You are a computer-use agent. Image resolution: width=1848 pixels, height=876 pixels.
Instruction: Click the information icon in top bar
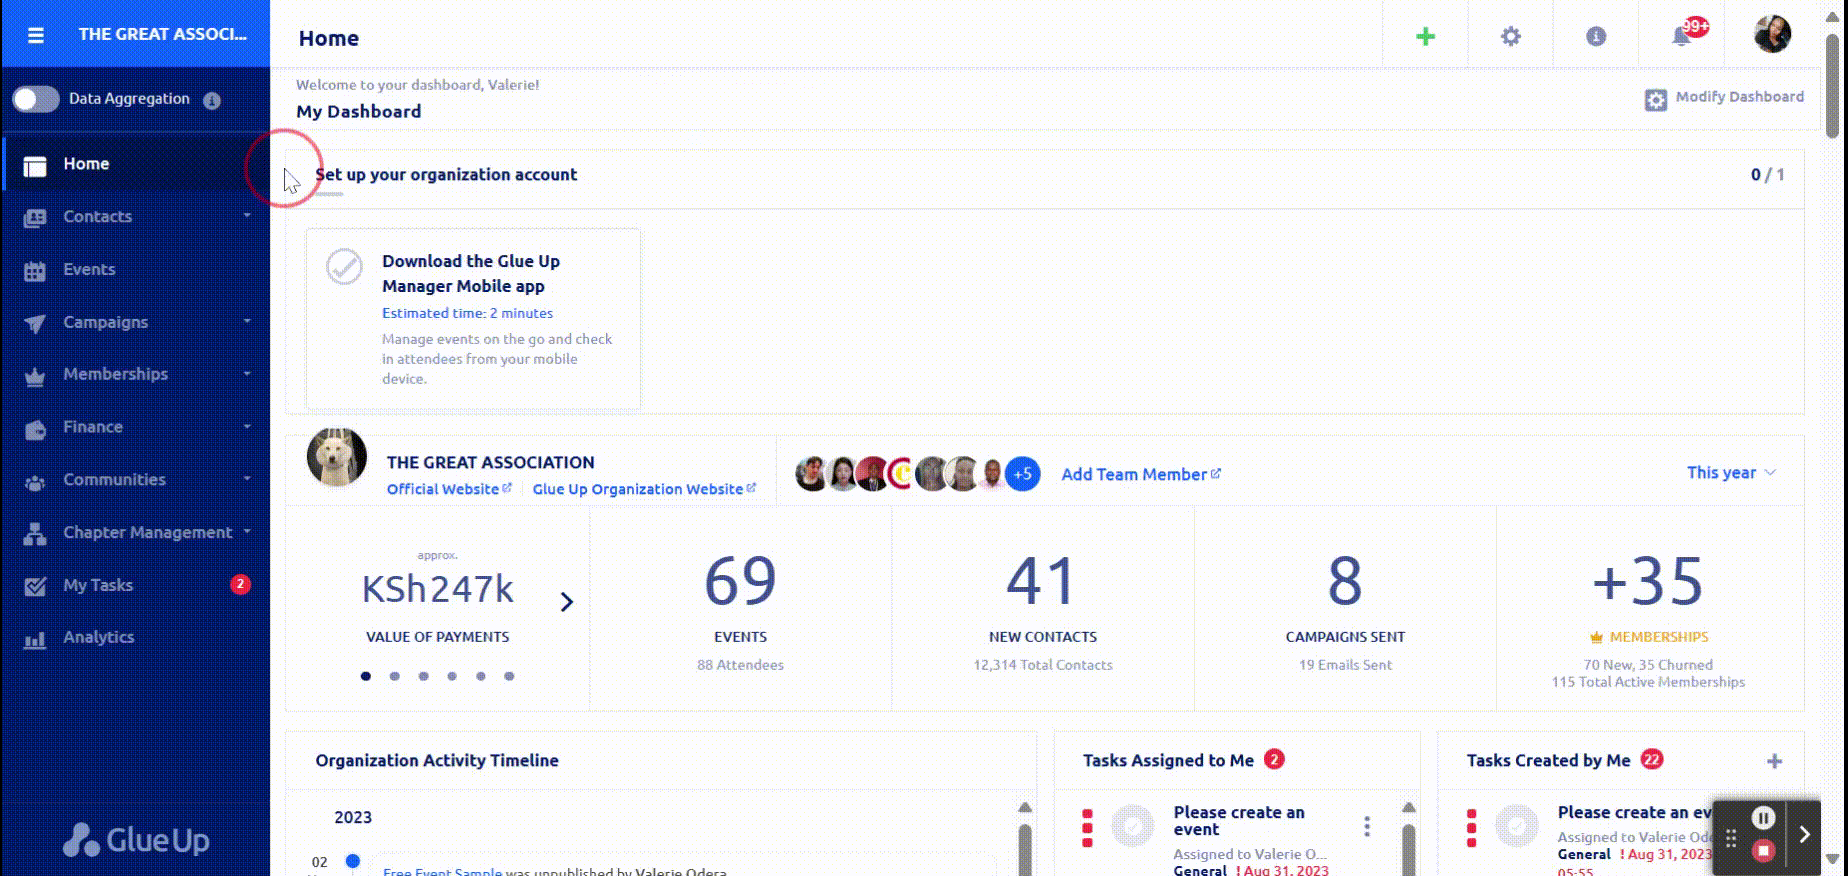pyautogui.click(x=1596, y=37)
